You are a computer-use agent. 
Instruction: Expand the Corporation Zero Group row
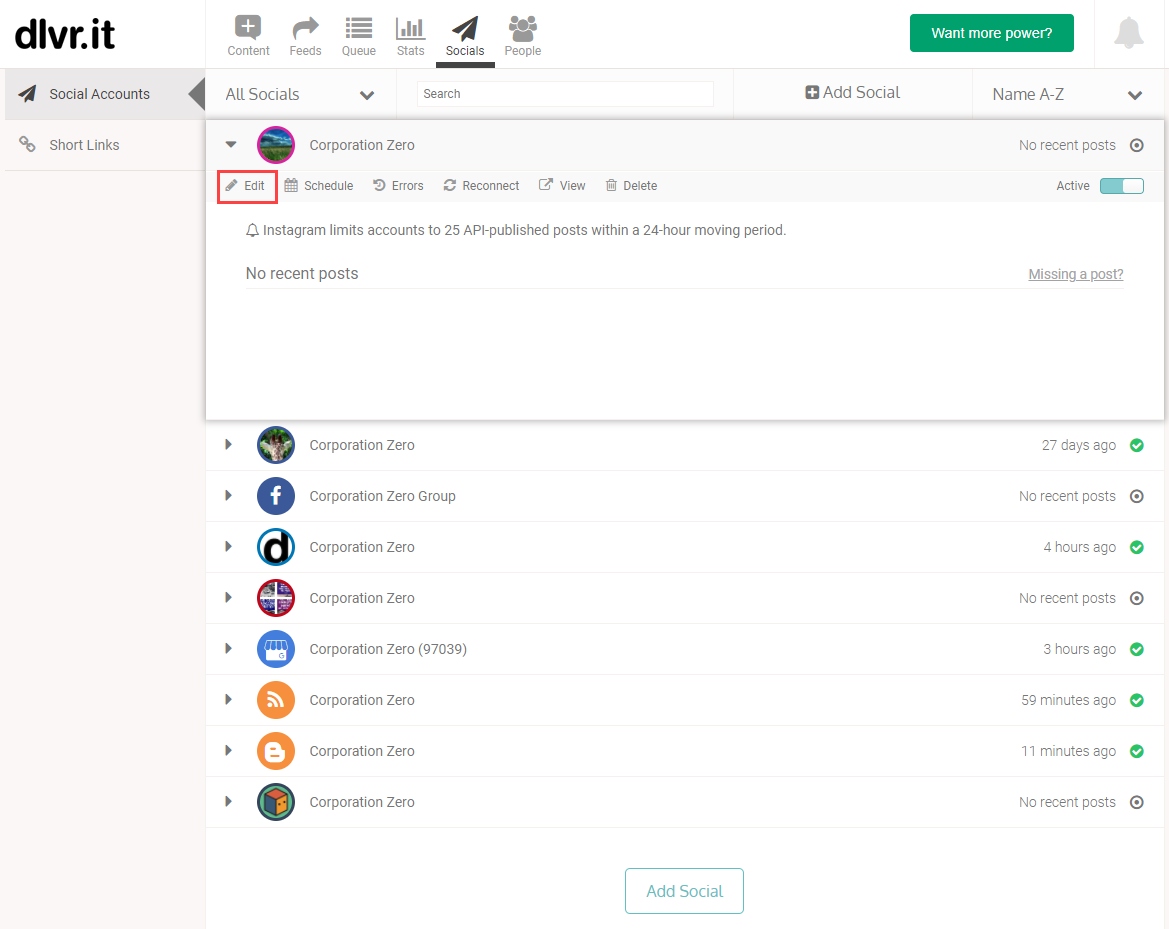click(229, 496)
